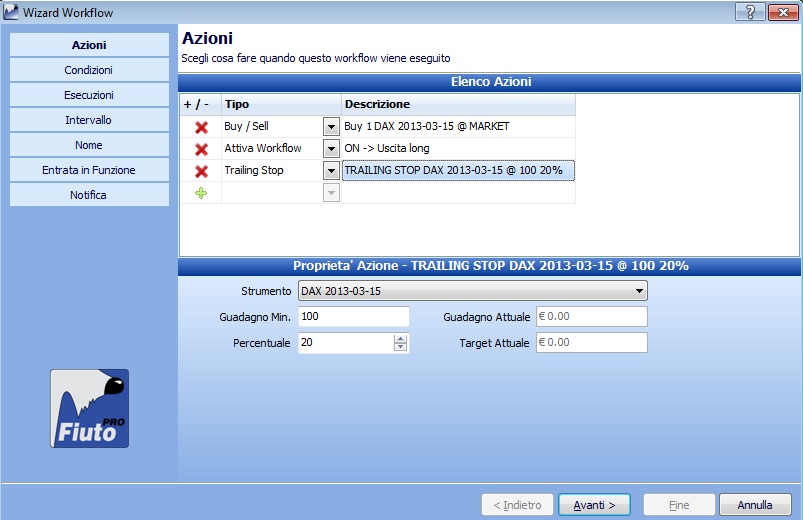Expand the Strumento DAX 2013-03-15 combo box

point(473,291)
